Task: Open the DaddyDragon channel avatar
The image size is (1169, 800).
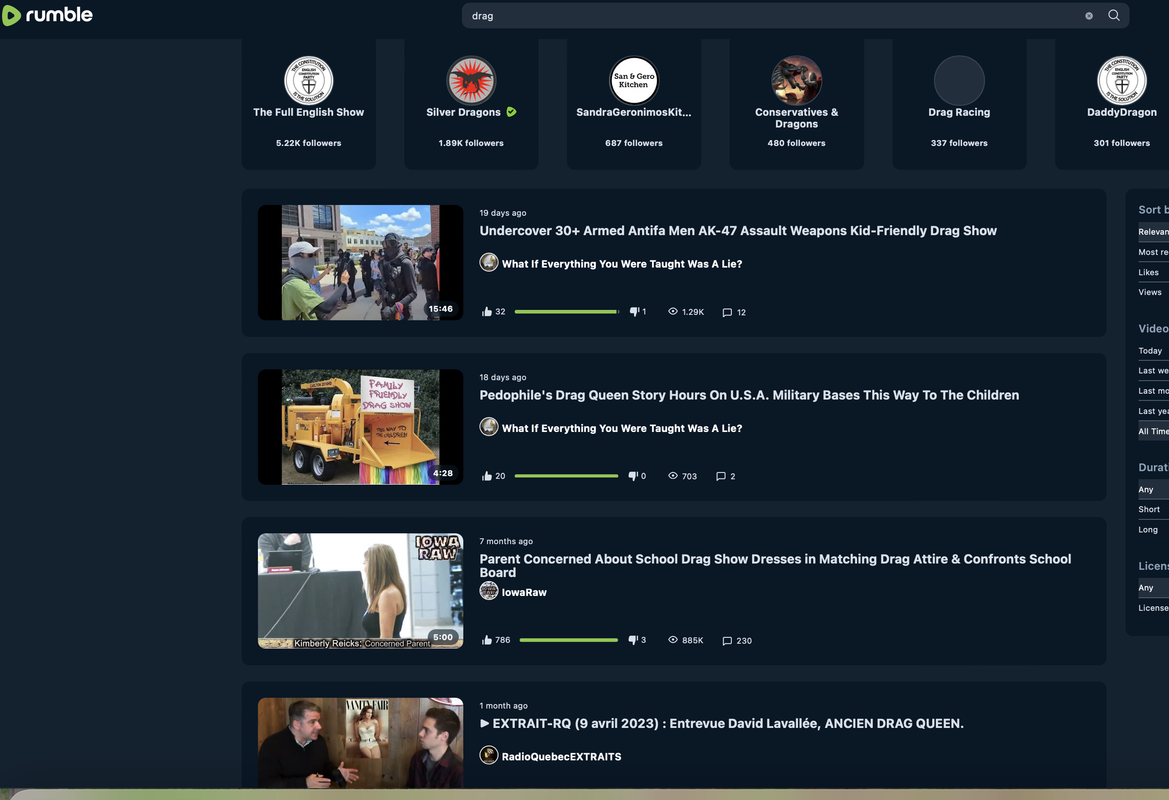Action: [x=1121, y=80]
